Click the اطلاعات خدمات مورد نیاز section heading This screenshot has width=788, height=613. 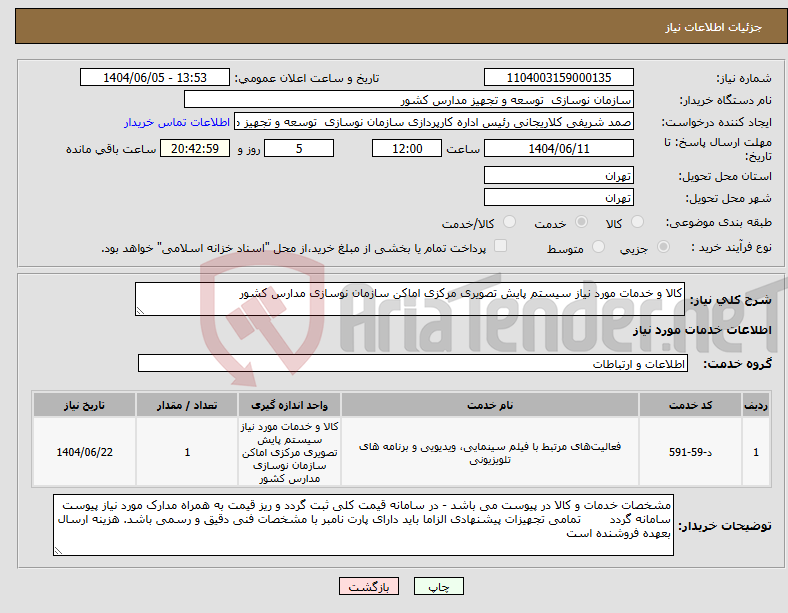tap(702, 330)
